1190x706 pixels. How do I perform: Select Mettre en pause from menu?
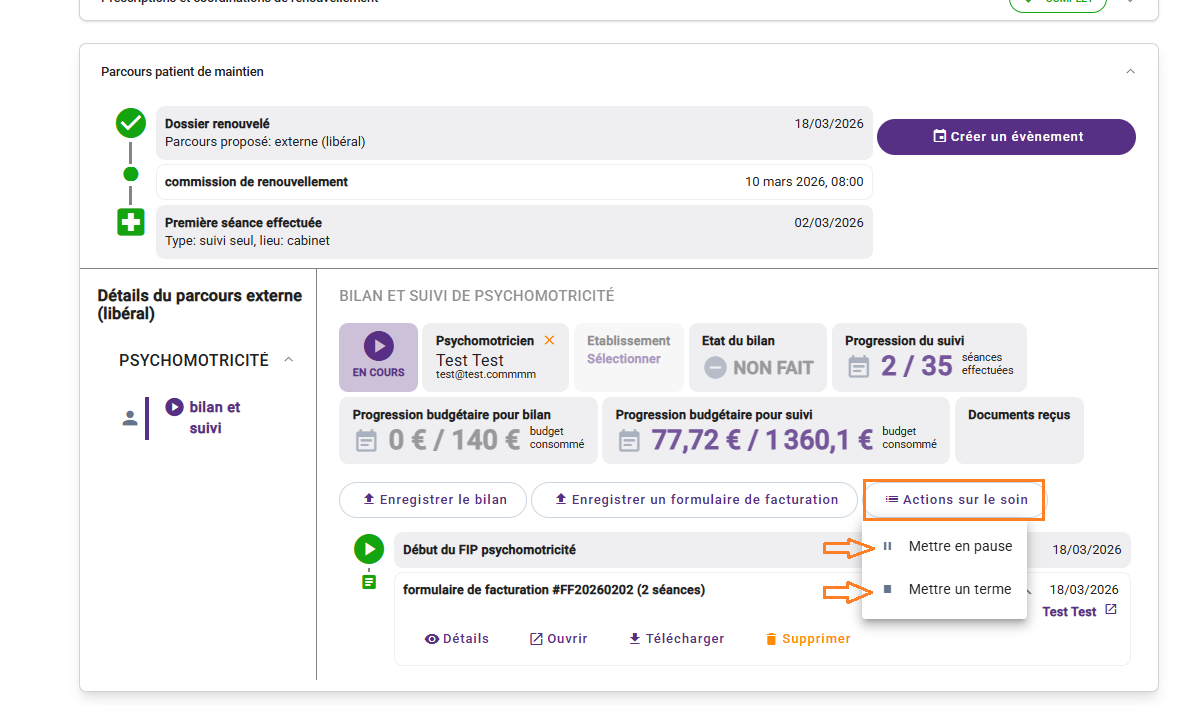pos(959,547)
